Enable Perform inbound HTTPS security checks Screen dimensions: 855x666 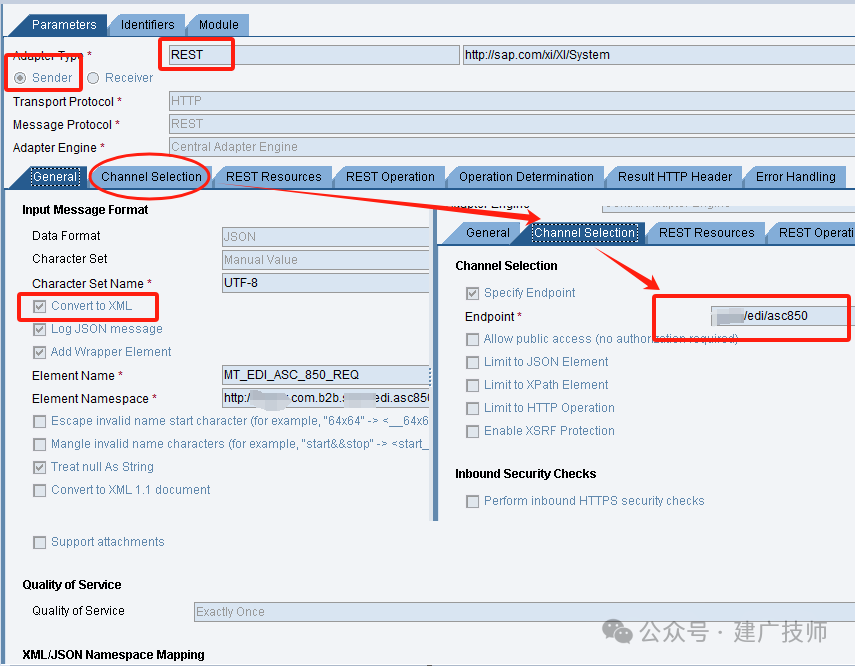pyautogui.click(x=472, y=501)
